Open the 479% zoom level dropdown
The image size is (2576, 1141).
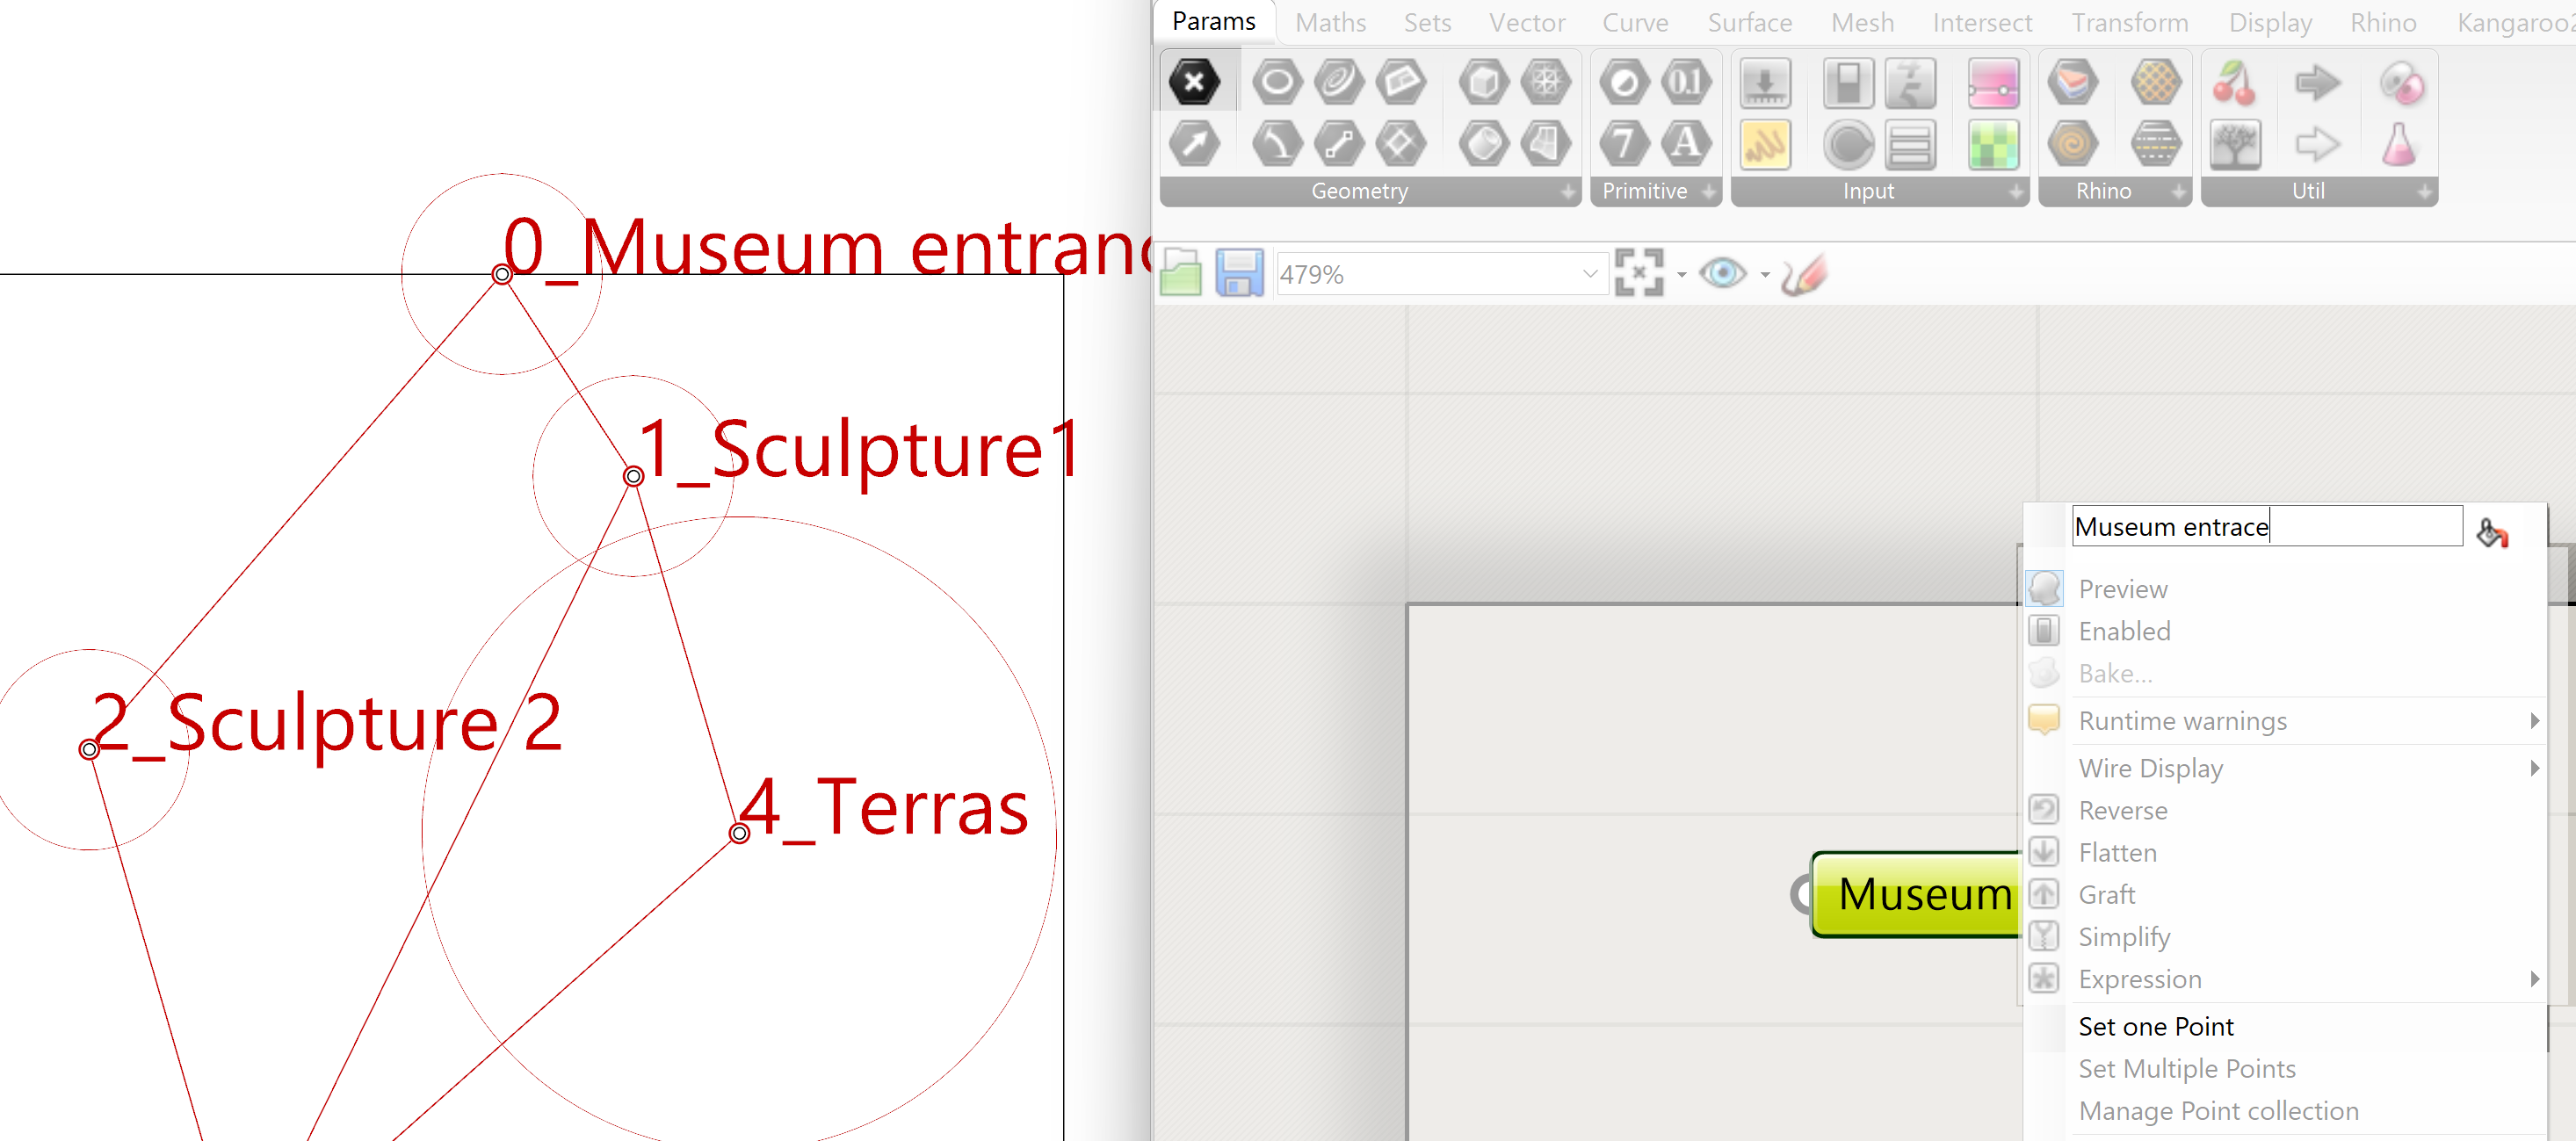tap(1589, 274)
